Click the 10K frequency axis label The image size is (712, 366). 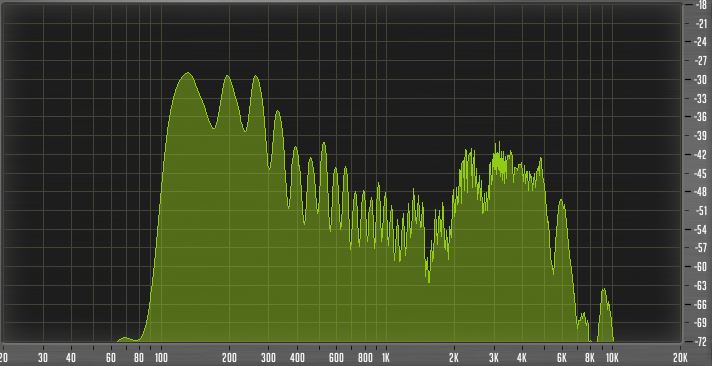(613, 357)
